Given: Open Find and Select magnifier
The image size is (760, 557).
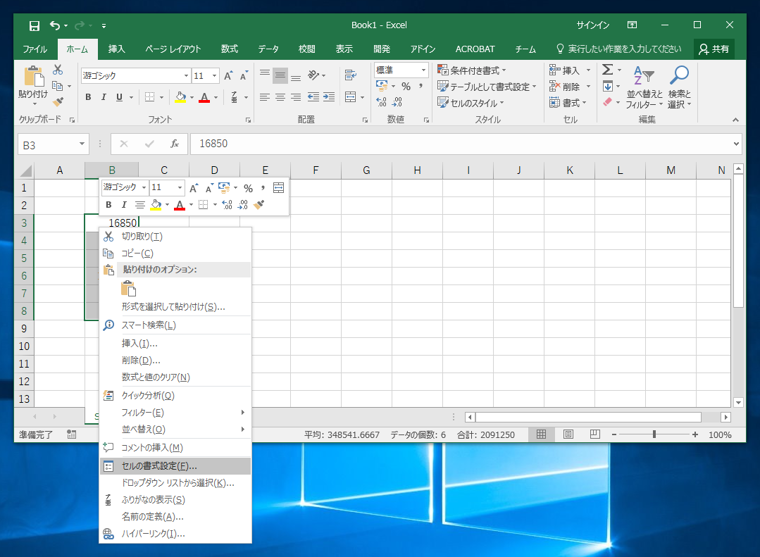Looking at the screenshot, I should point(679,87).
